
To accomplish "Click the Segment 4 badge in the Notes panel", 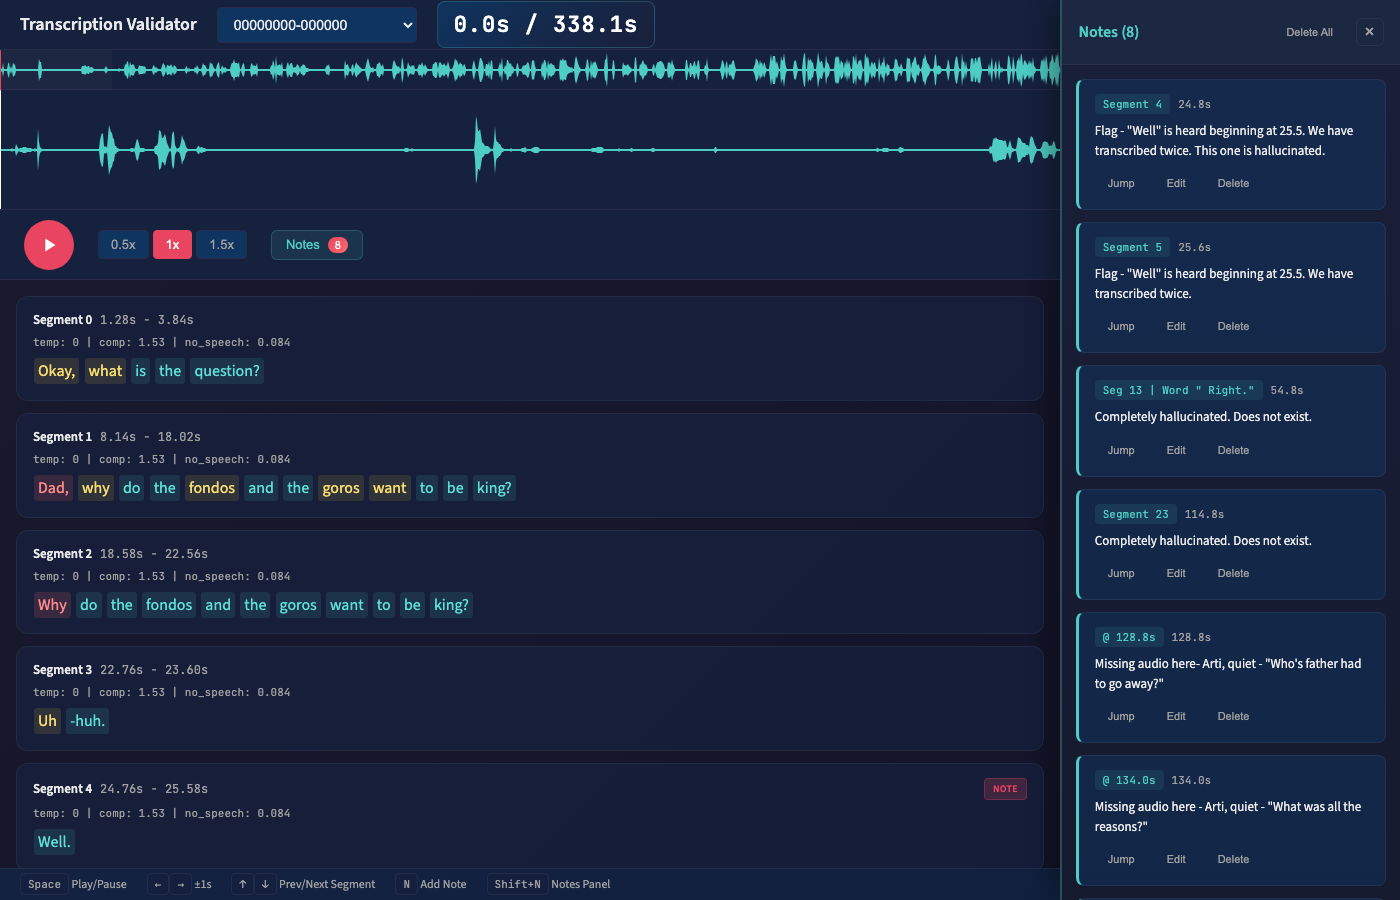I will (1132, 104).
